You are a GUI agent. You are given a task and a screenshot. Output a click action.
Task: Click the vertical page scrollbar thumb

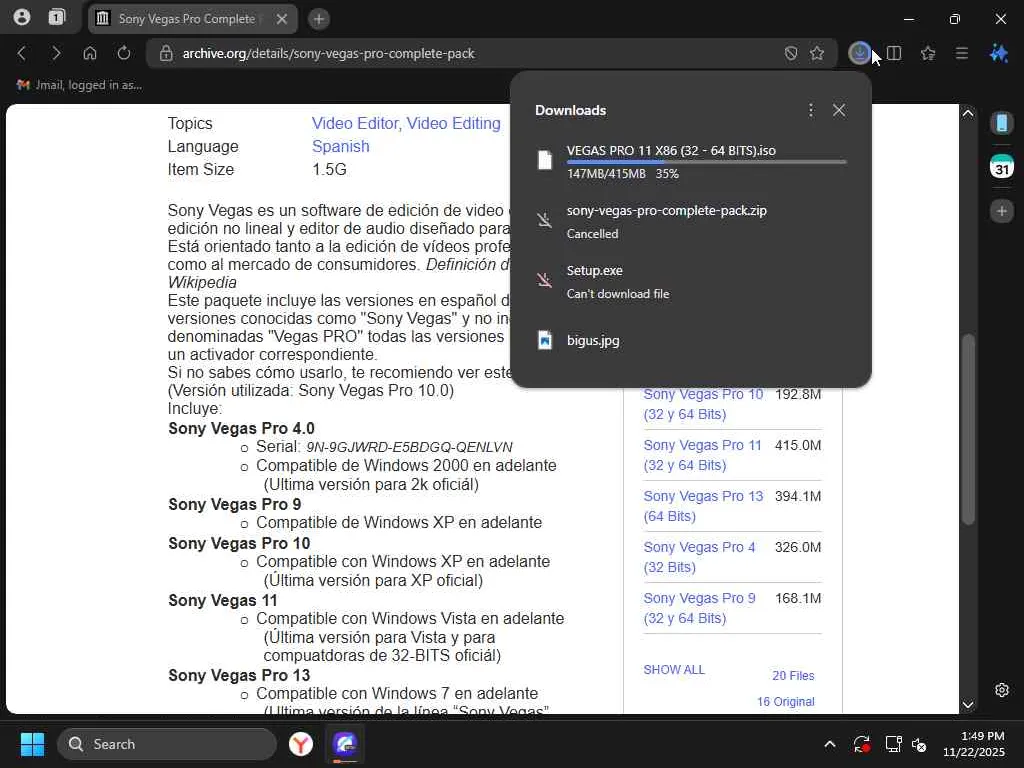tap(968, 429)
